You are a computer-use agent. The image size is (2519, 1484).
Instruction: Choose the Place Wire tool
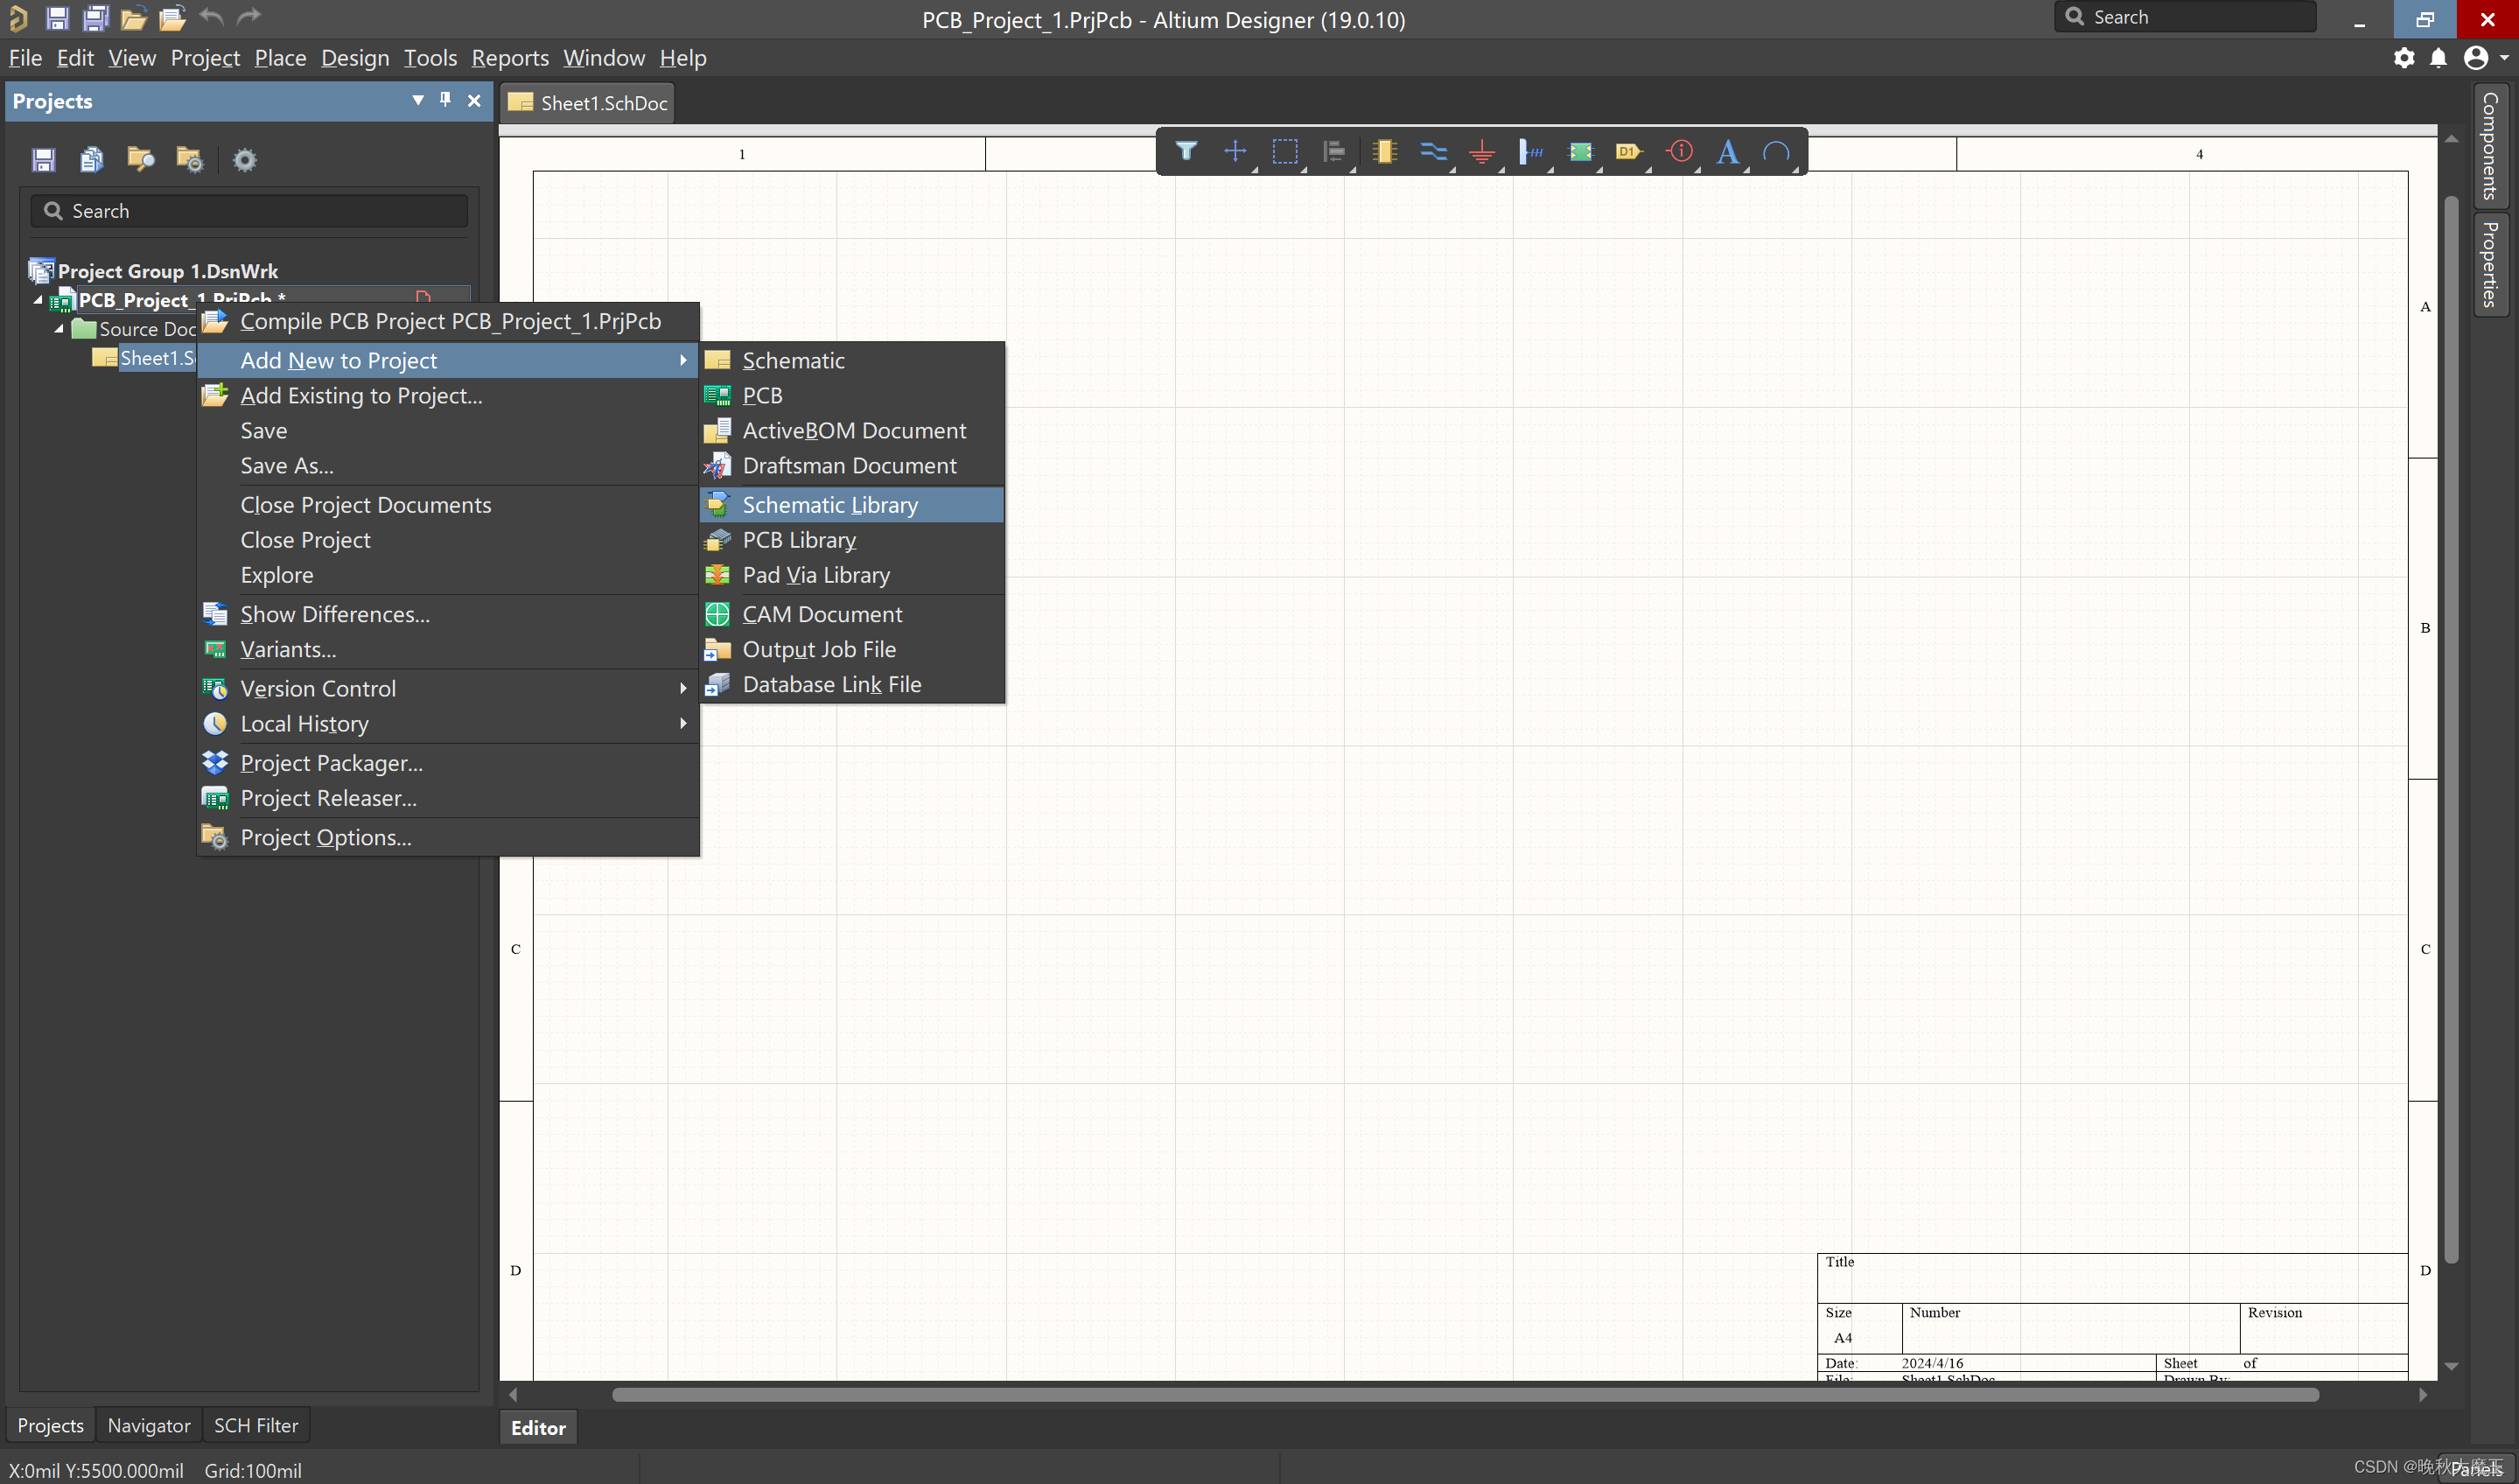click(1433, 151)
